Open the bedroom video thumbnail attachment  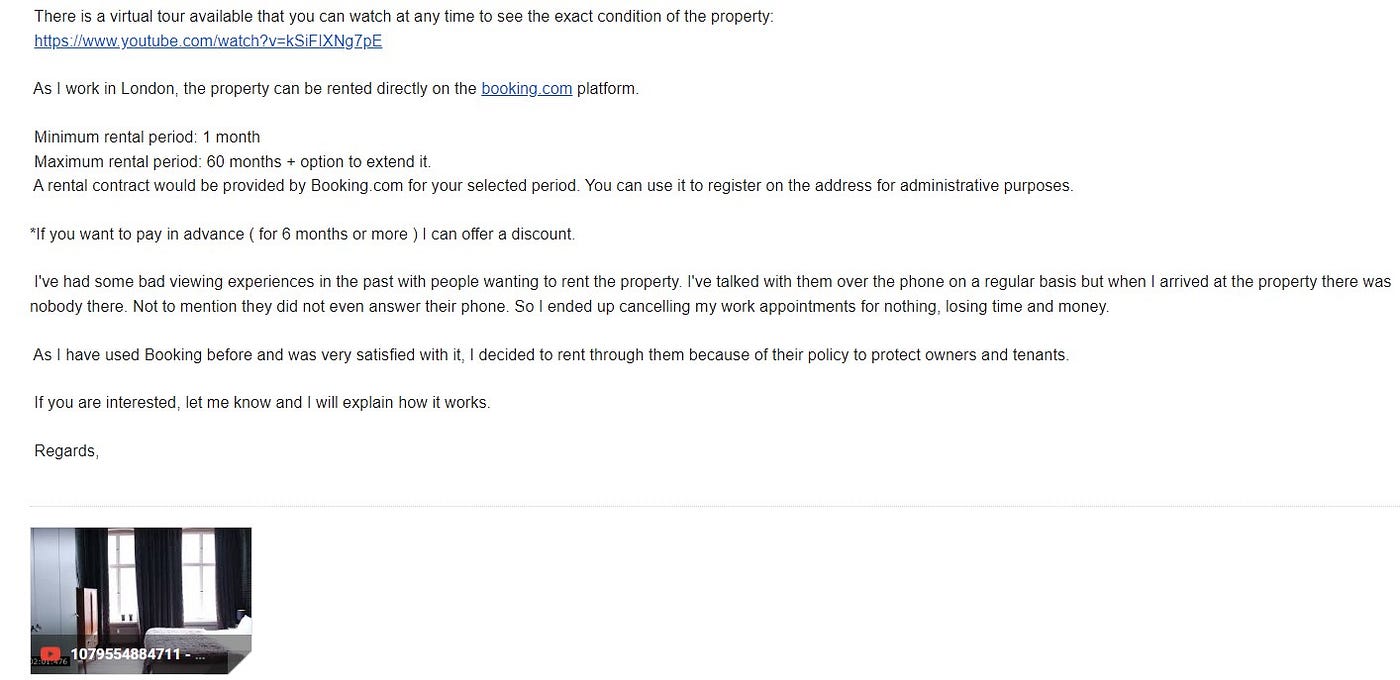141,600
